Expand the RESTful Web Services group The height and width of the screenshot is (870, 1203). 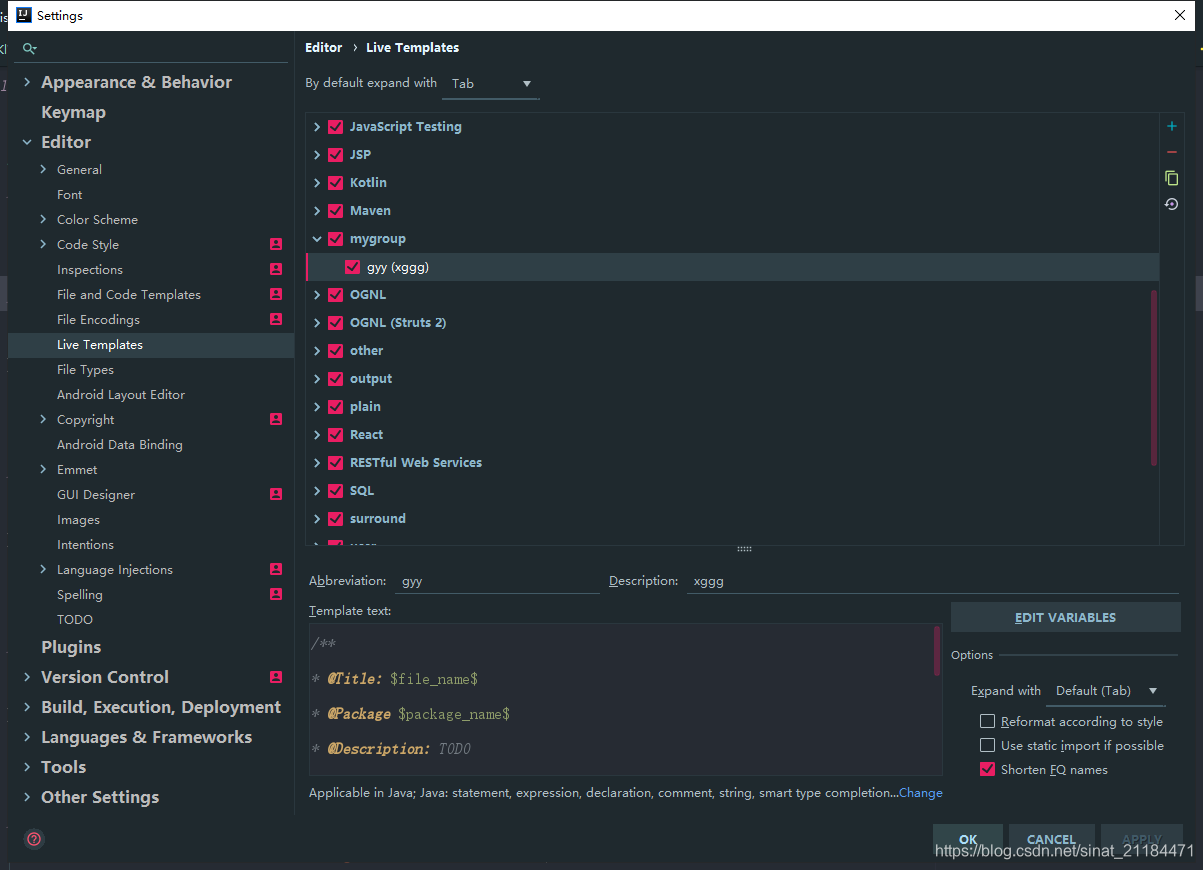point(317,463)
